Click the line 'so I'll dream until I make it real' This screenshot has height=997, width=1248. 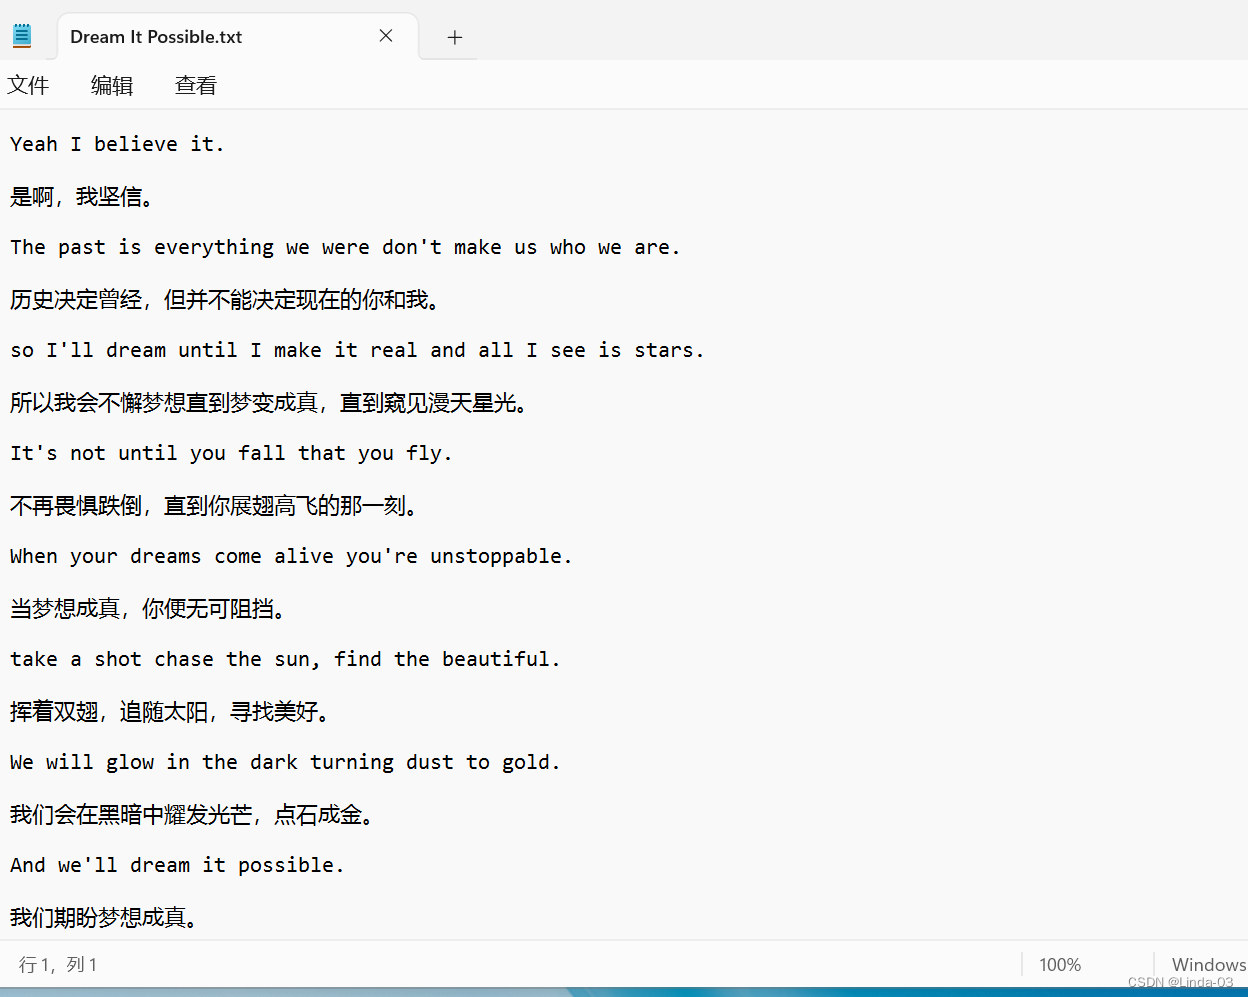(357, 350)
